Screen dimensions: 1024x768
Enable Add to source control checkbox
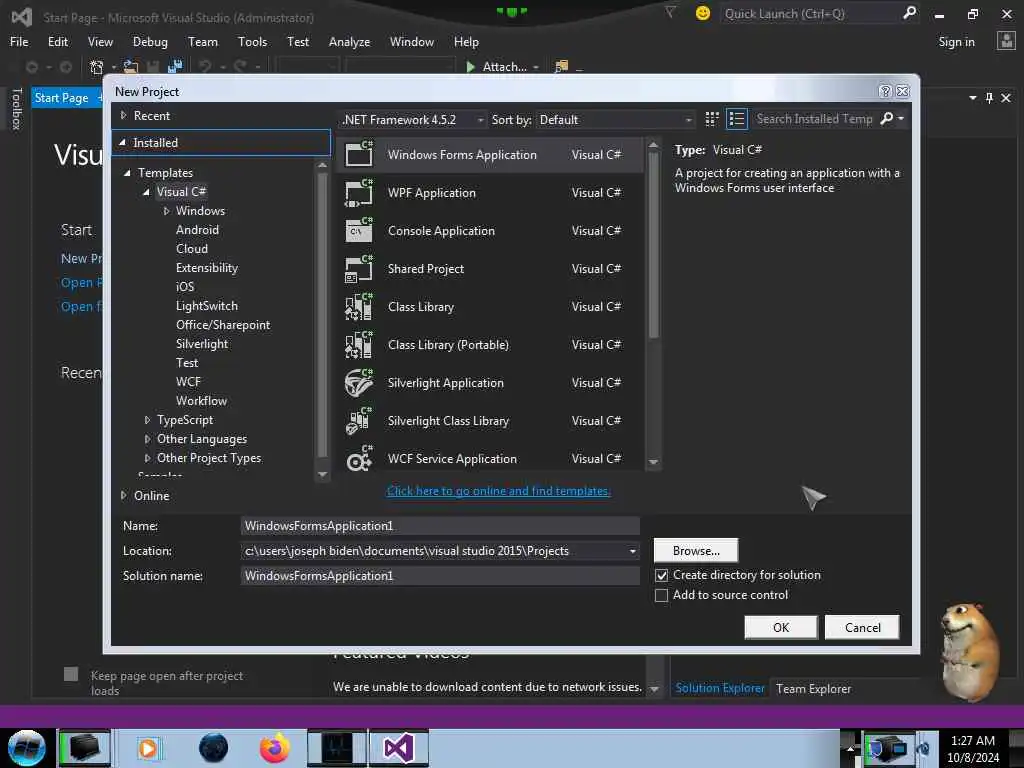click(x=662, y=596)
